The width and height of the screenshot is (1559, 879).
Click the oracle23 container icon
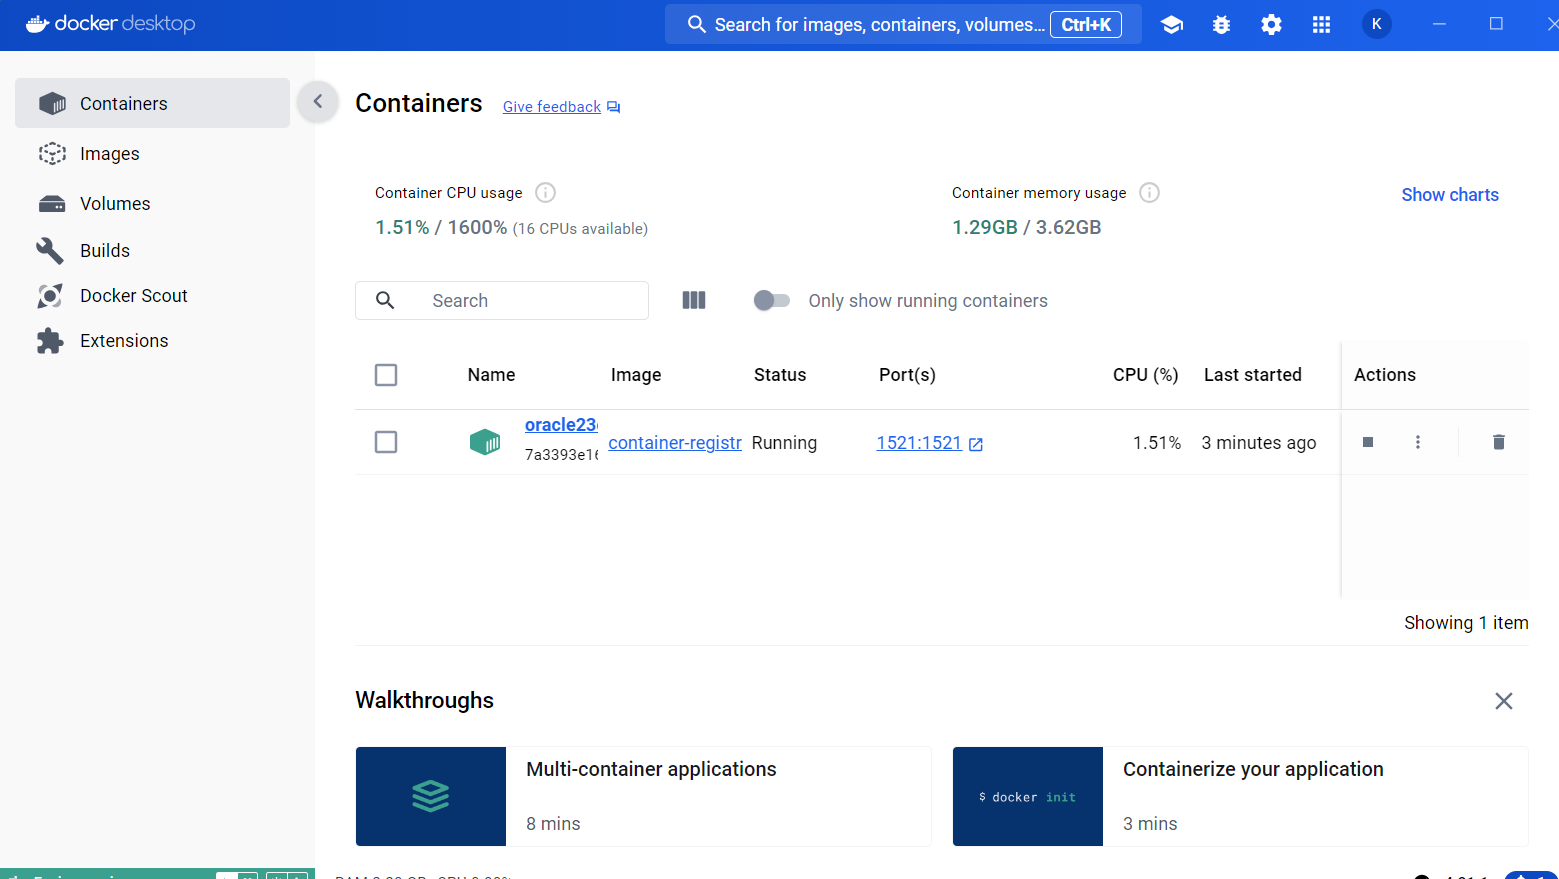pyautogui.click(x=485, y=441)
